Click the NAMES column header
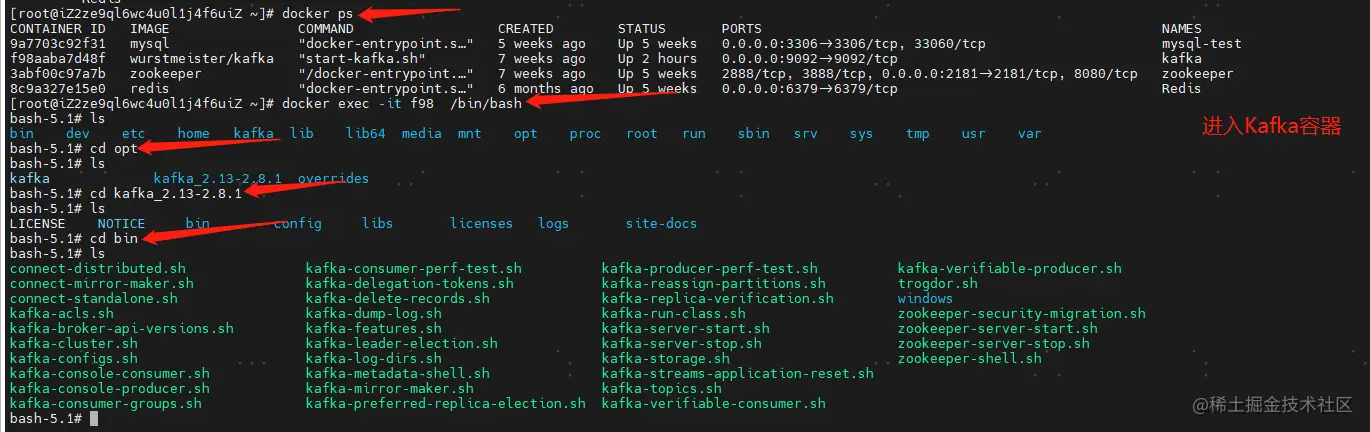 click(1181, 28)
